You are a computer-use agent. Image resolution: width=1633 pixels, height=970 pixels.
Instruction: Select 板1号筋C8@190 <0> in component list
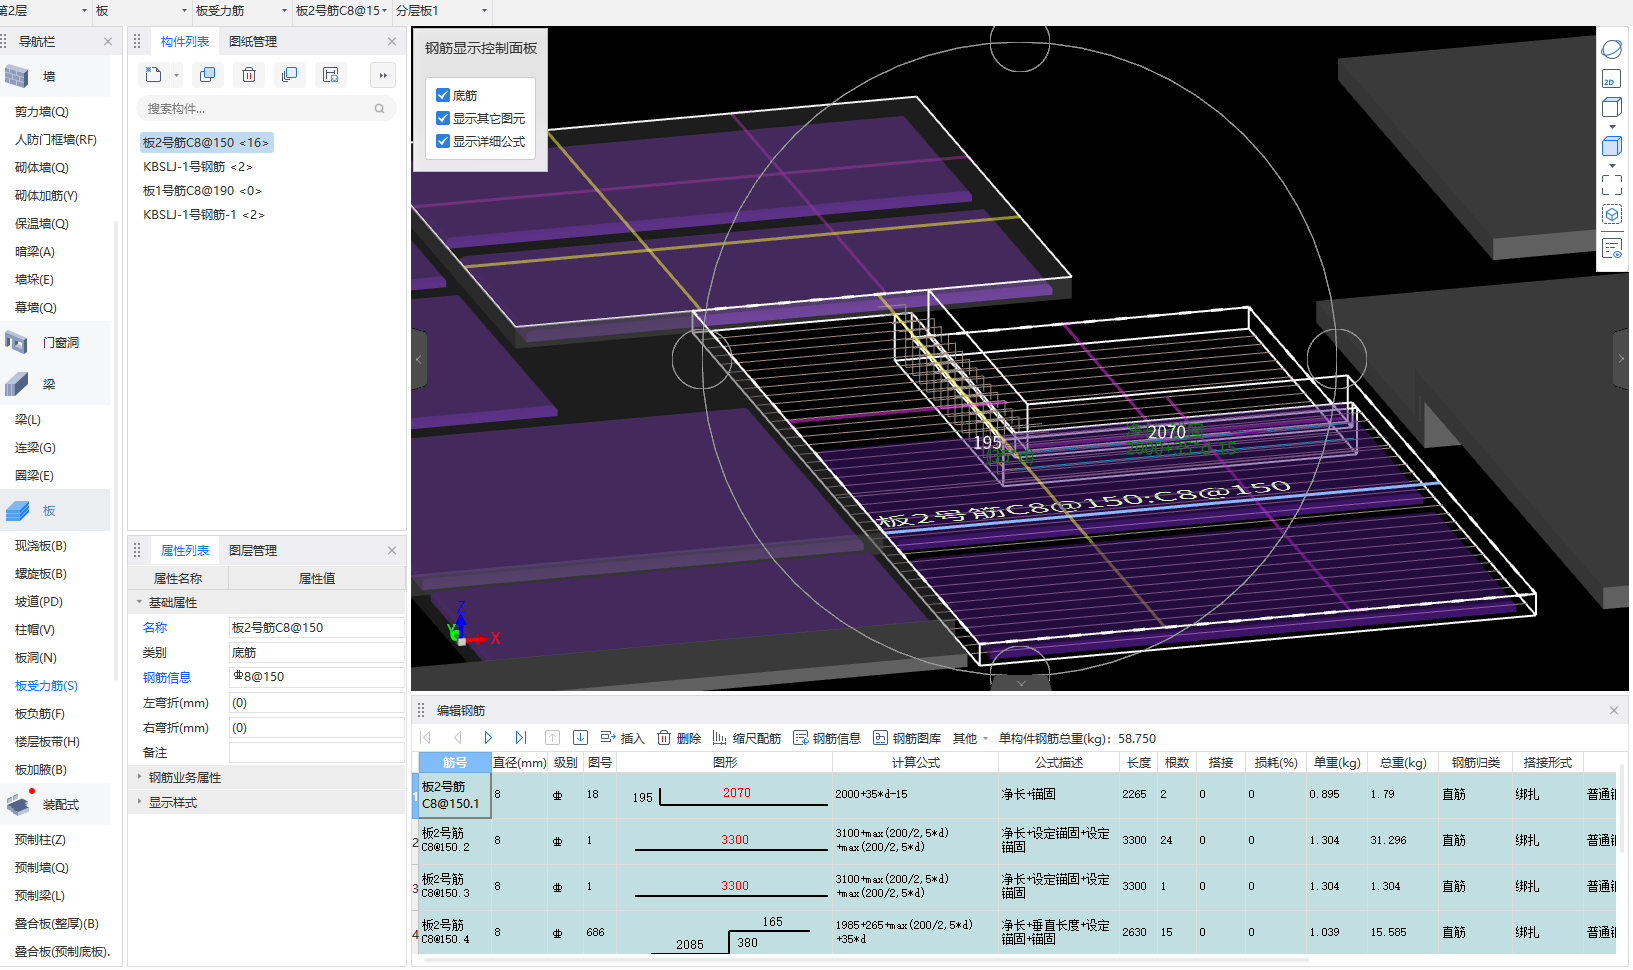coord(202,191)
